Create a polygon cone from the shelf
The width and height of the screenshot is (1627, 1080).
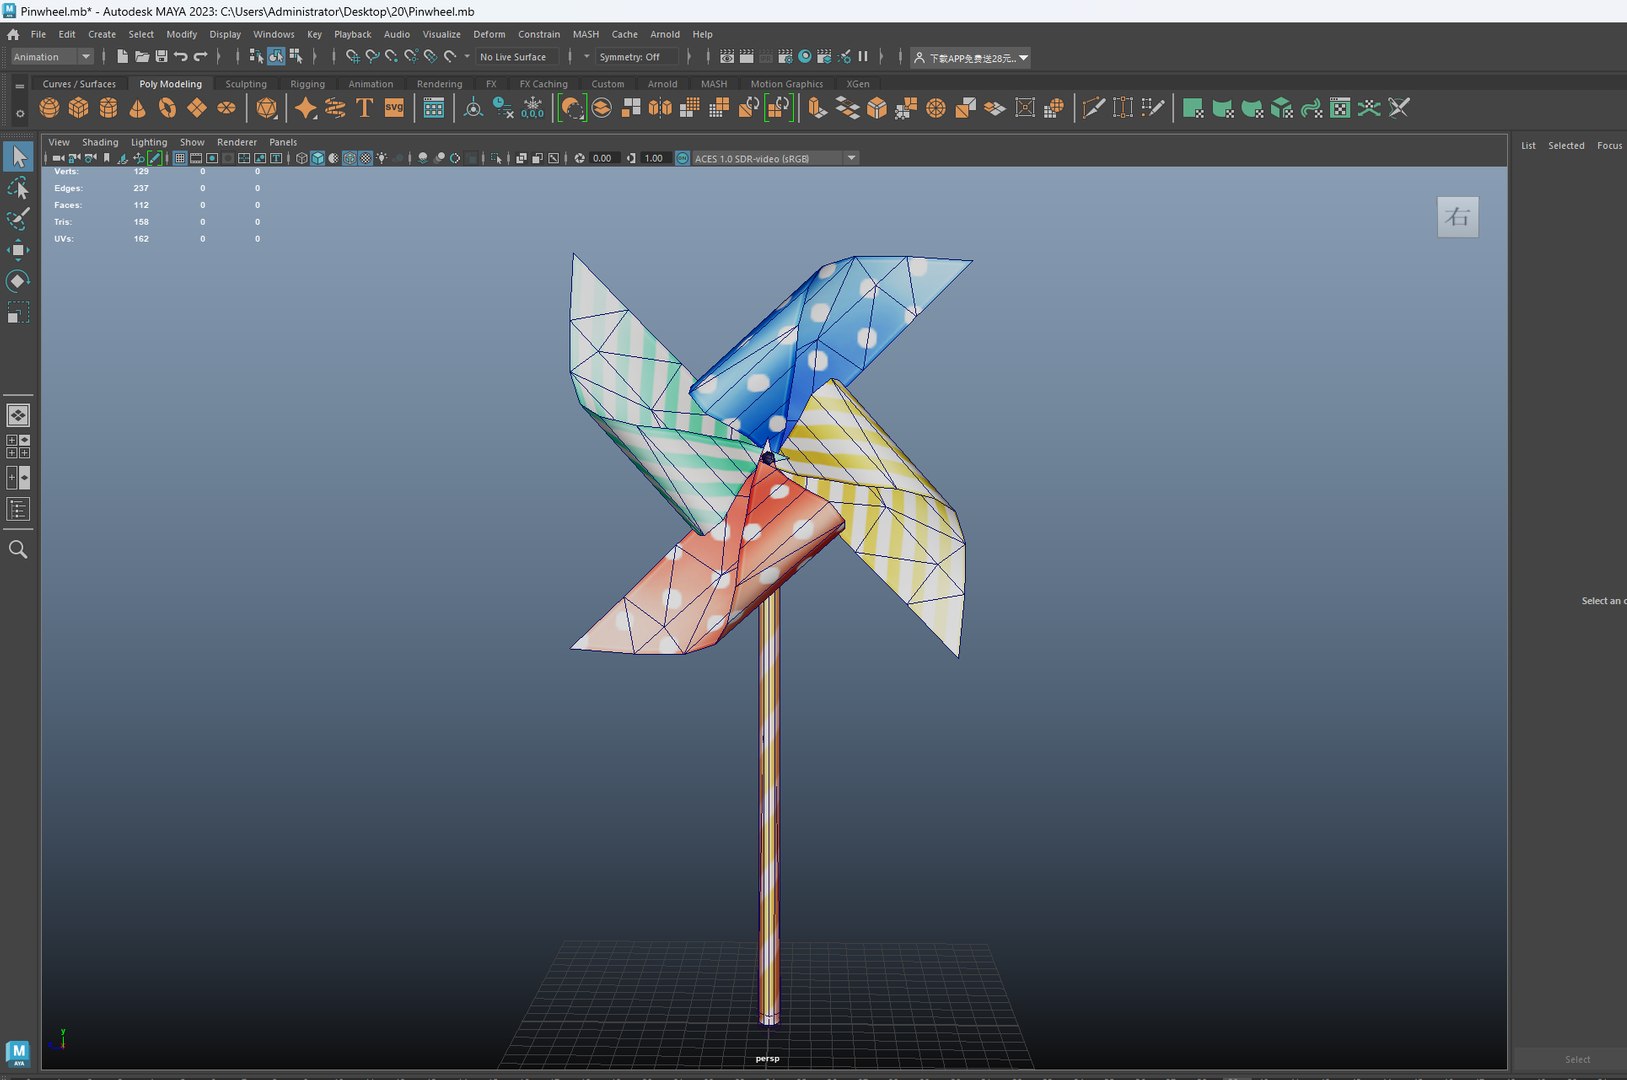tap(138, 108)
